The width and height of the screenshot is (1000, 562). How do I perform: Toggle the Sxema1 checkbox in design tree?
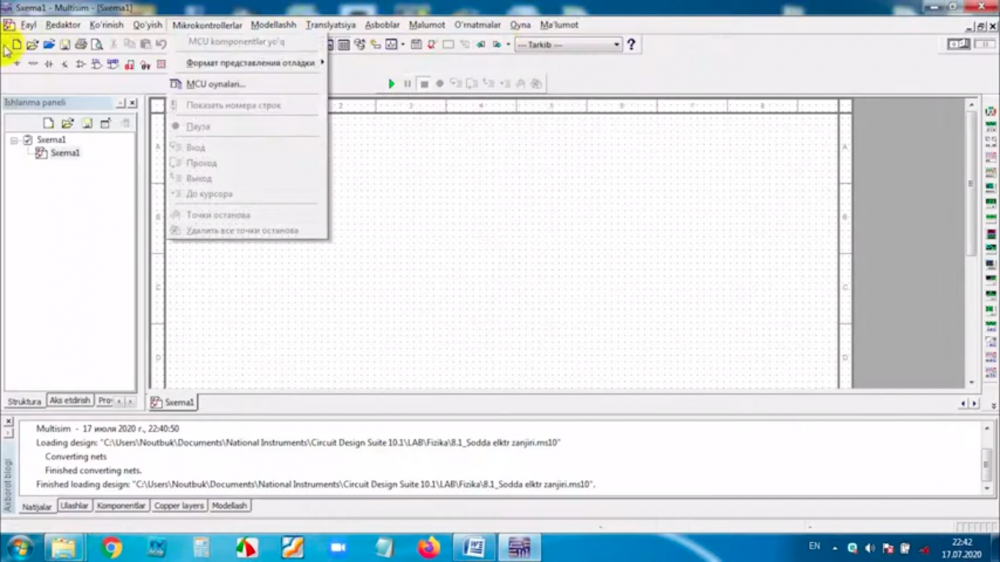click(x=27, y=140)
